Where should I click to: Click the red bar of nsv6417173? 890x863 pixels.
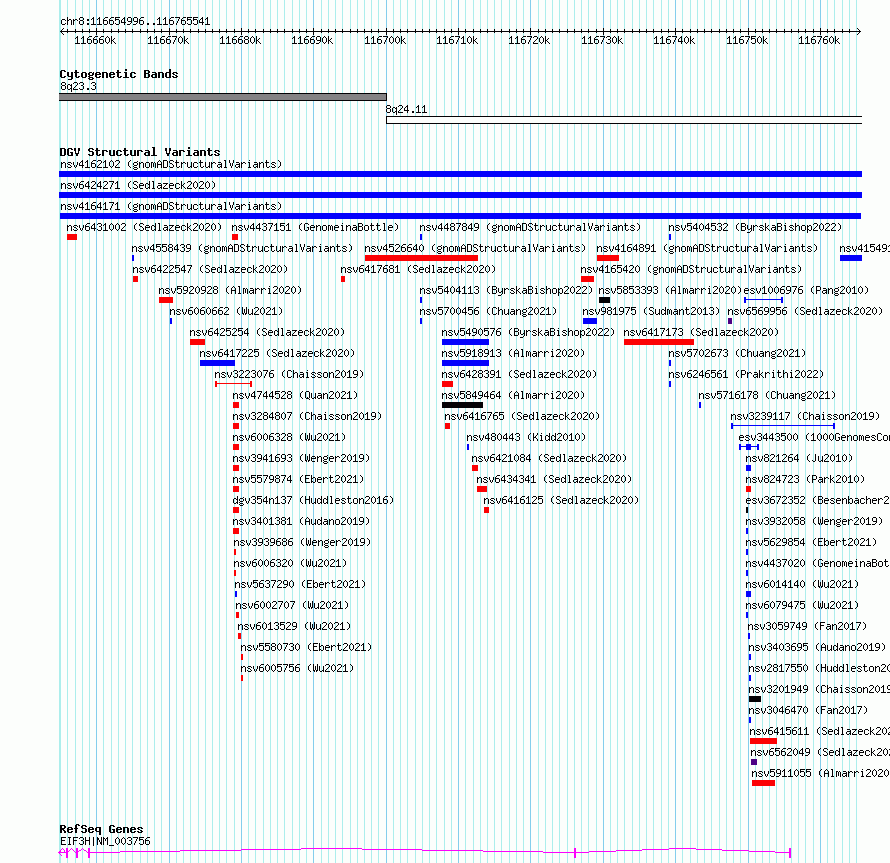point(658,342)
